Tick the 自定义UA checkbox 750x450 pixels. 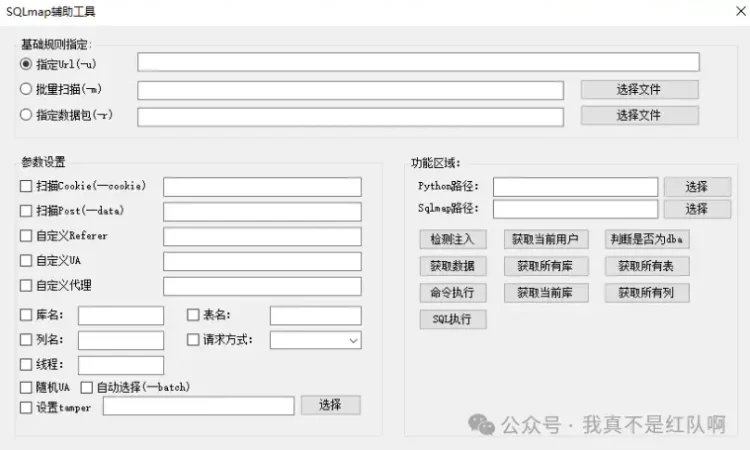[26, 261]
